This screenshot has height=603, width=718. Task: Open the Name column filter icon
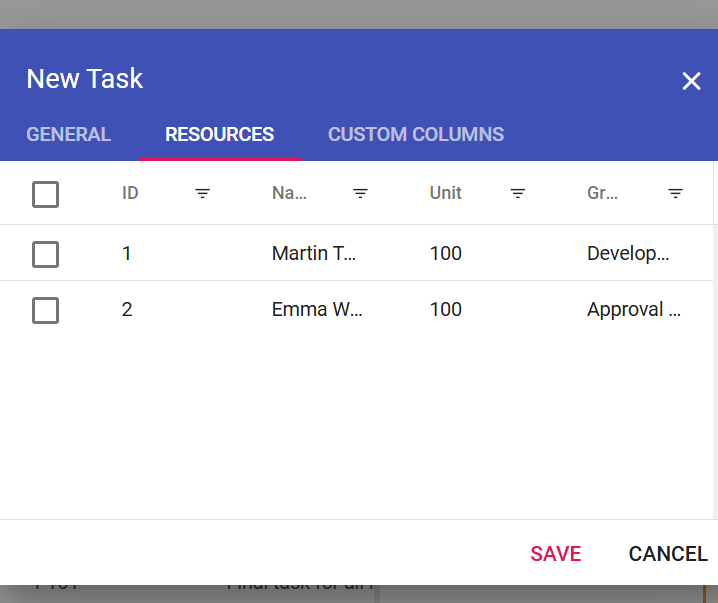tap(360, 194)
